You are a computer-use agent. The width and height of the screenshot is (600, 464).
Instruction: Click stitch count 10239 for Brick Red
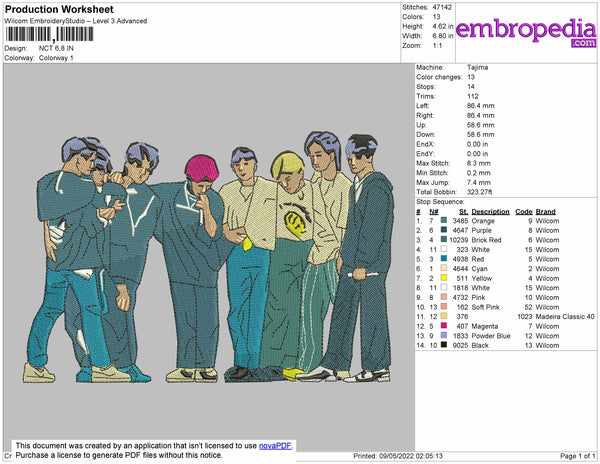458,240
